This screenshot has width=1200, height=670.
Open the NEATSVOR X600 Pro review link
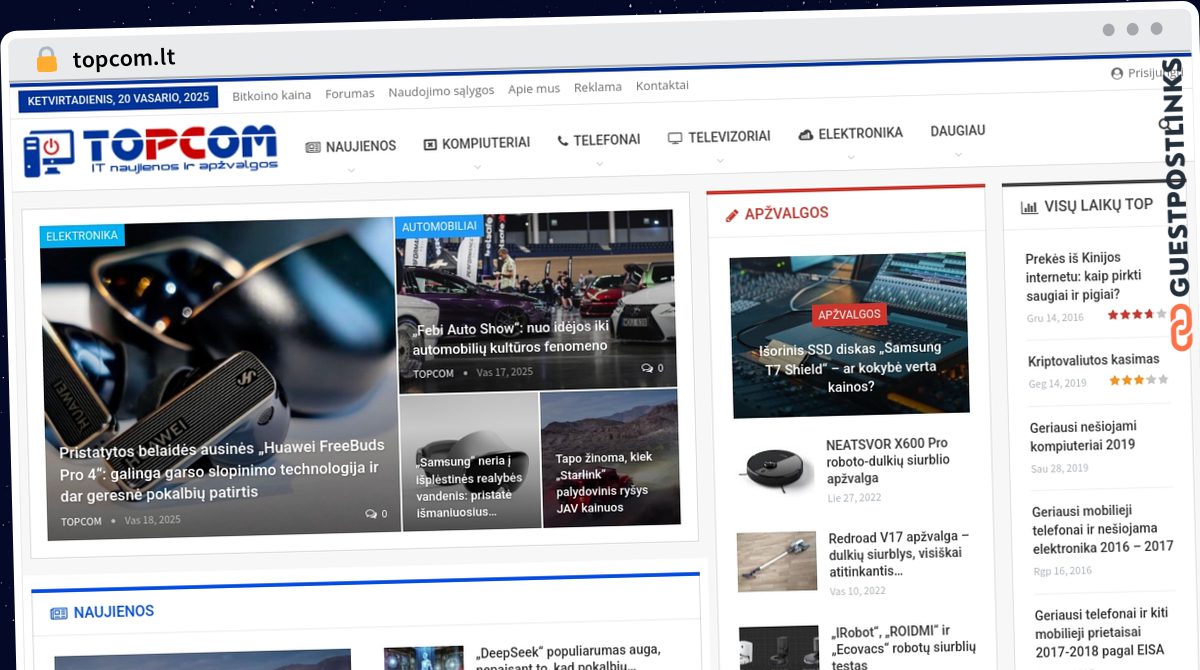point(888,461)
